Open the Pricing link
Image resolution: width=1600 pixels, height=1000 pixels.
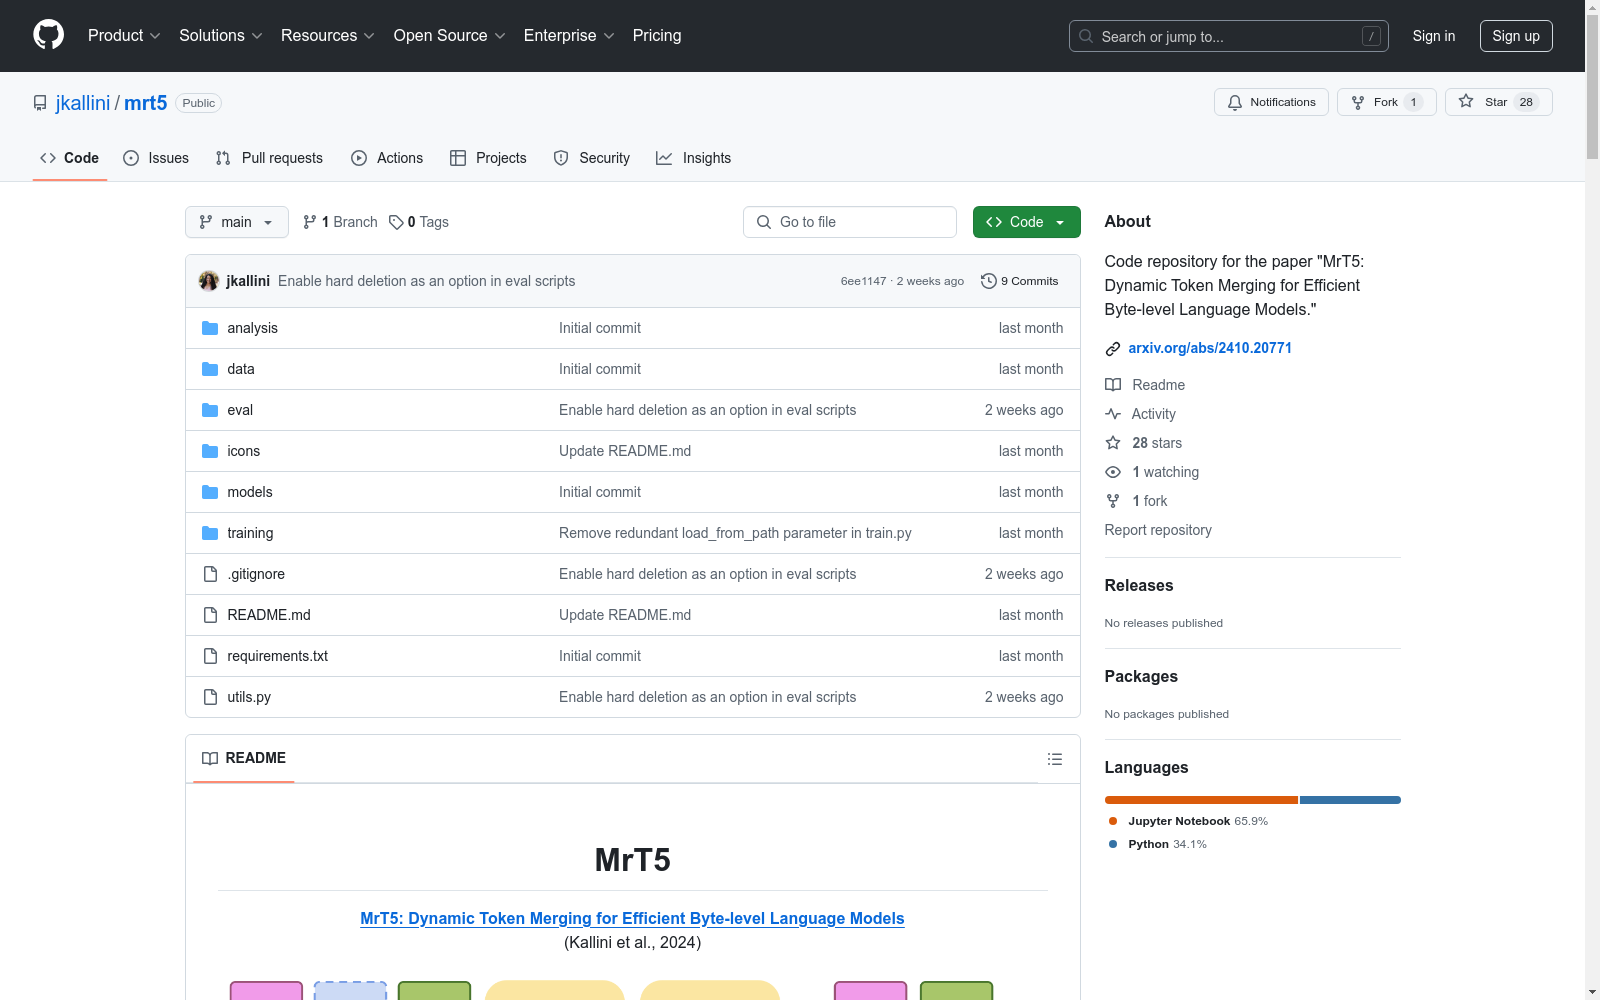point(657,36)
